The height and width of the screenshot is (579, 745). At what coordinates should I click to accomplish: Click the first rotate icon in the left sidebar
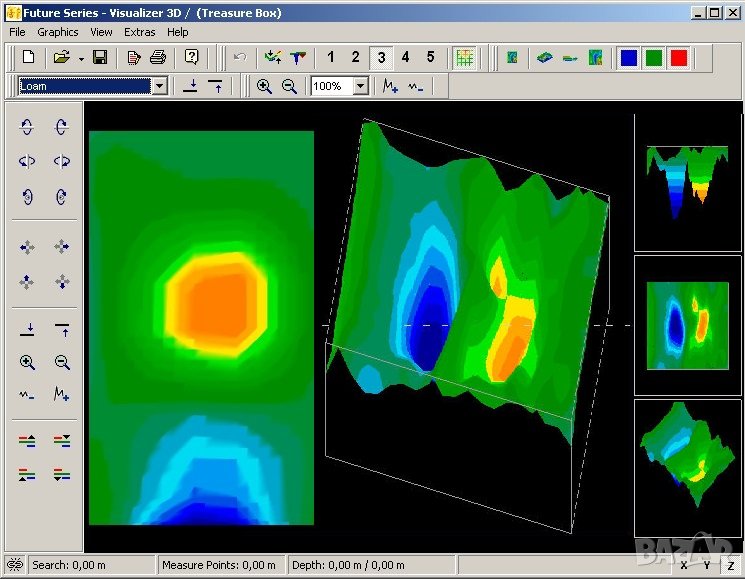(27, 127)
